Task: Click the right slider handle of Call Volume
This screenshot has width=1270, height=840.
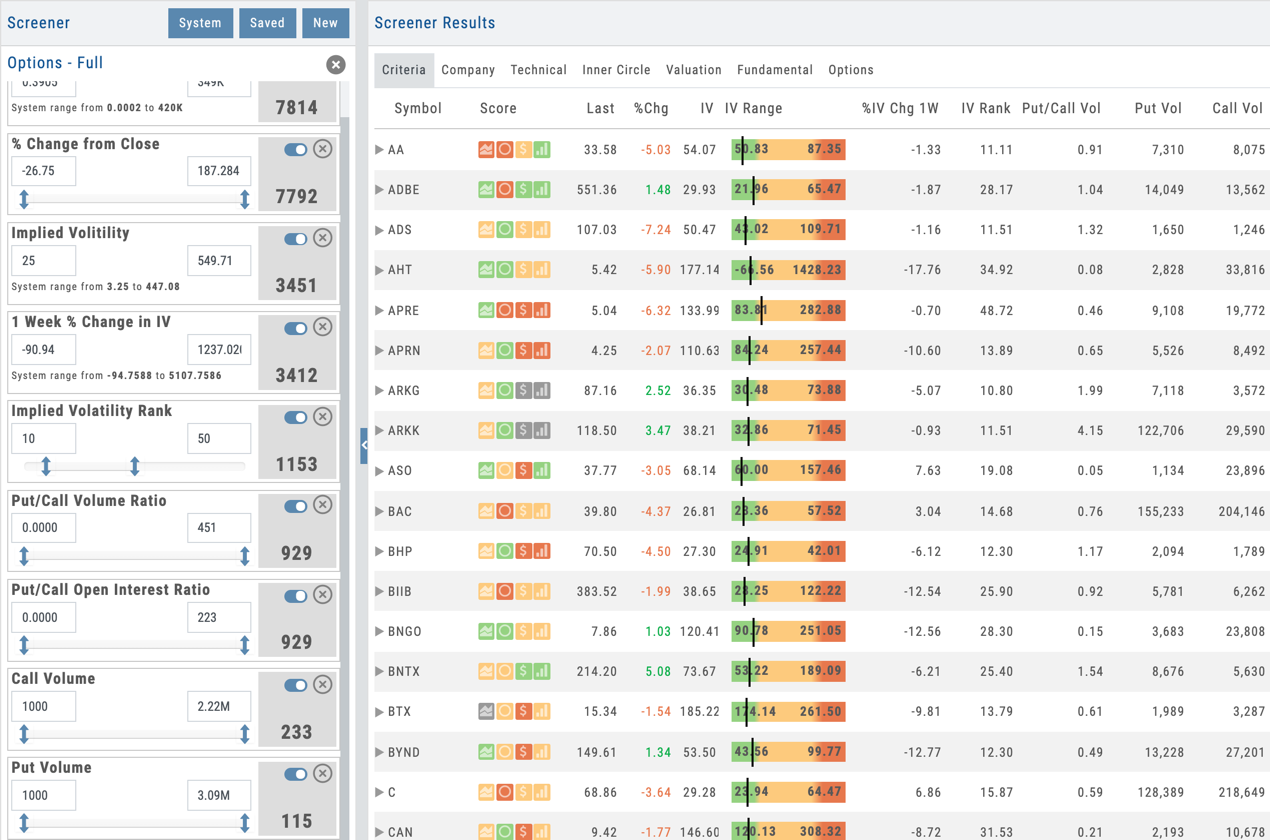Action: [x=245, y=734]
